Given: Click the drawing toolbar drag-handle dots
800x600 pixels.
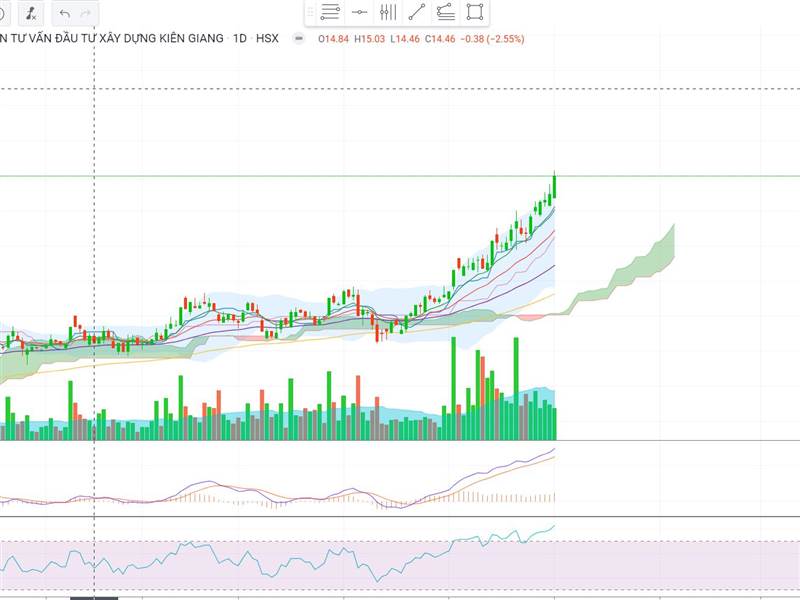Looking at the screenshot, I should pyautogui.click(x=308, y=12).
